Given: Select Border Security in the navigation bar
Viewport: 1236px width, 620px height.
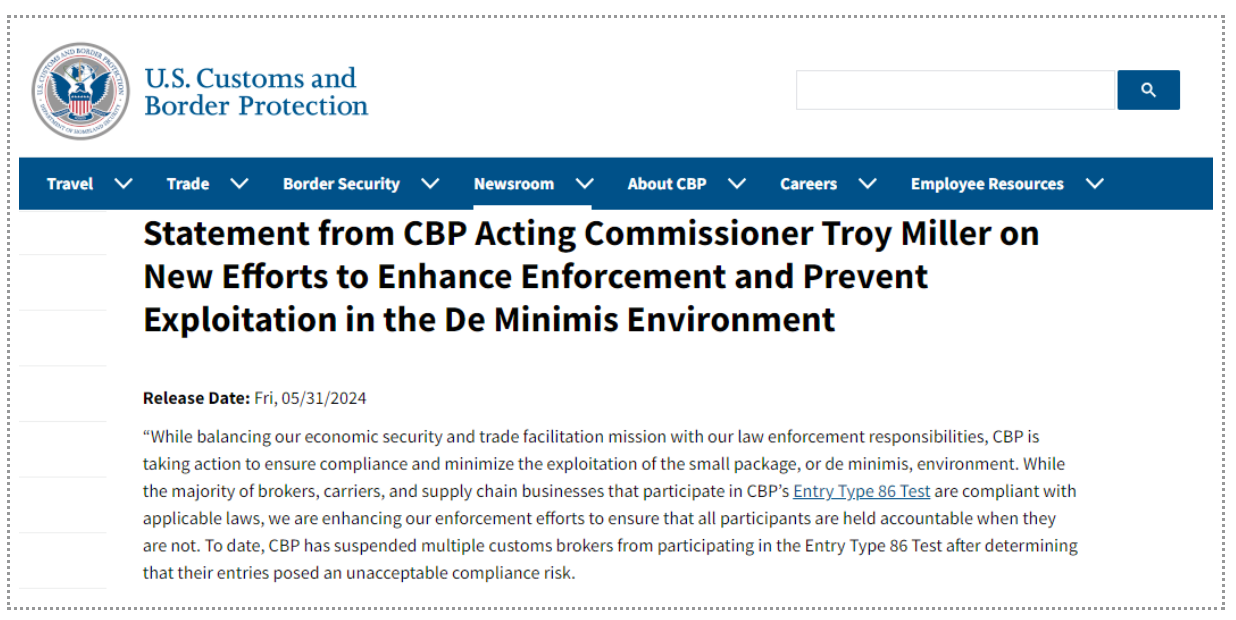Looking at the screenshot, I should pyautogui.click(x=341, y=184).
